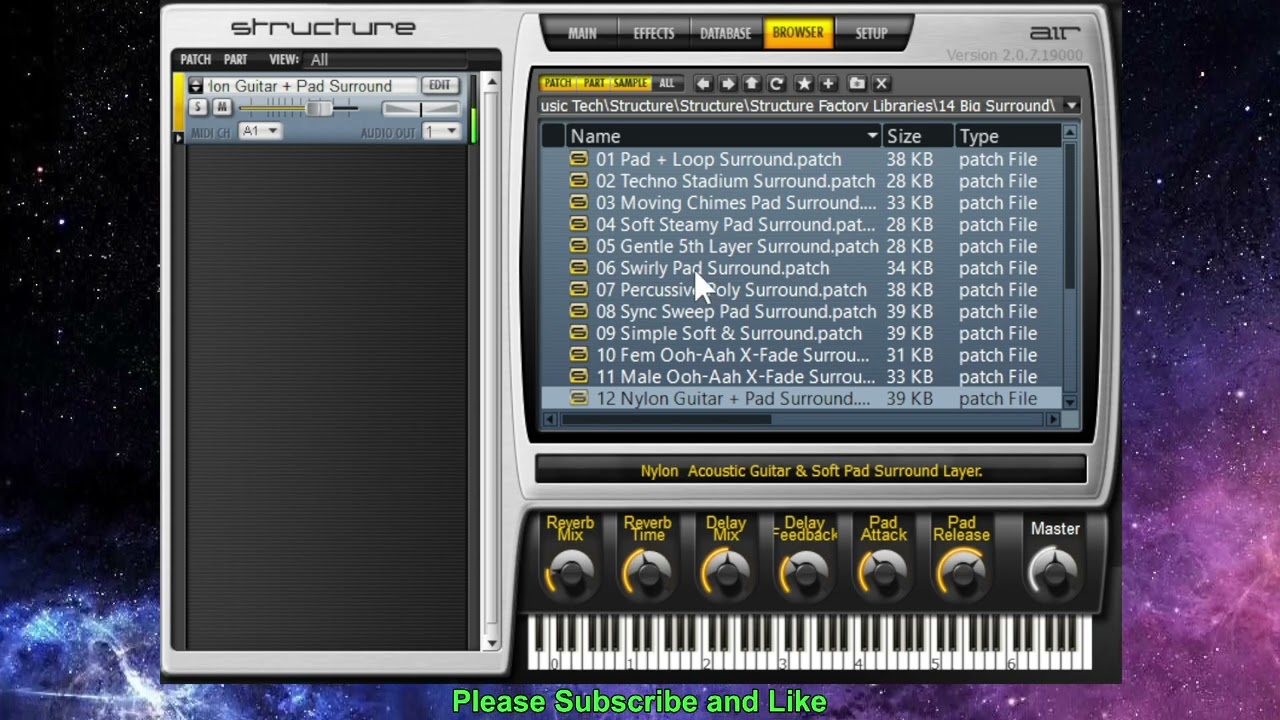Screen dimensions: 1280x720
Task: Click icon of 03 Moving Chimes Pad Surround
Action: tap(578, 203)
